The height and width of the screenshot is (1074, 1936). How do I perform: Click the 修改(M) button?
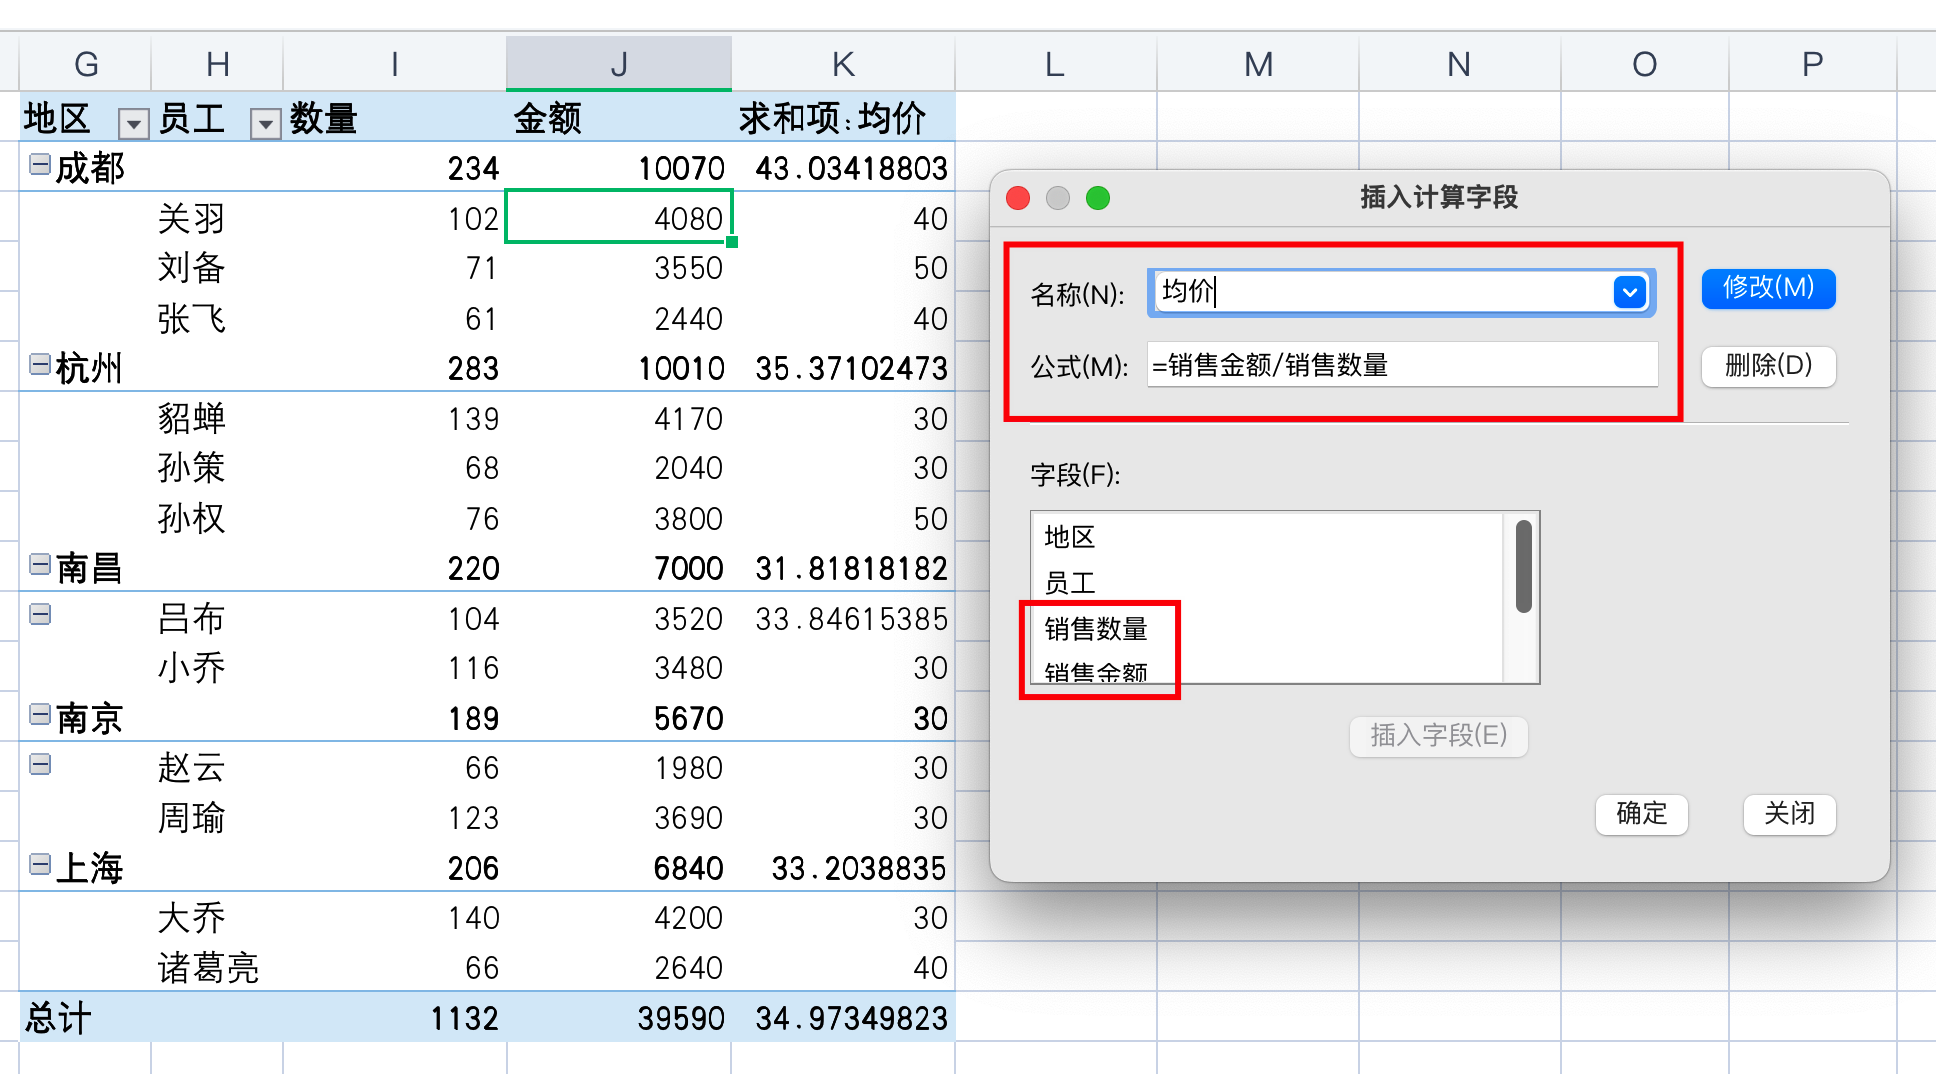coord(1768,289)
